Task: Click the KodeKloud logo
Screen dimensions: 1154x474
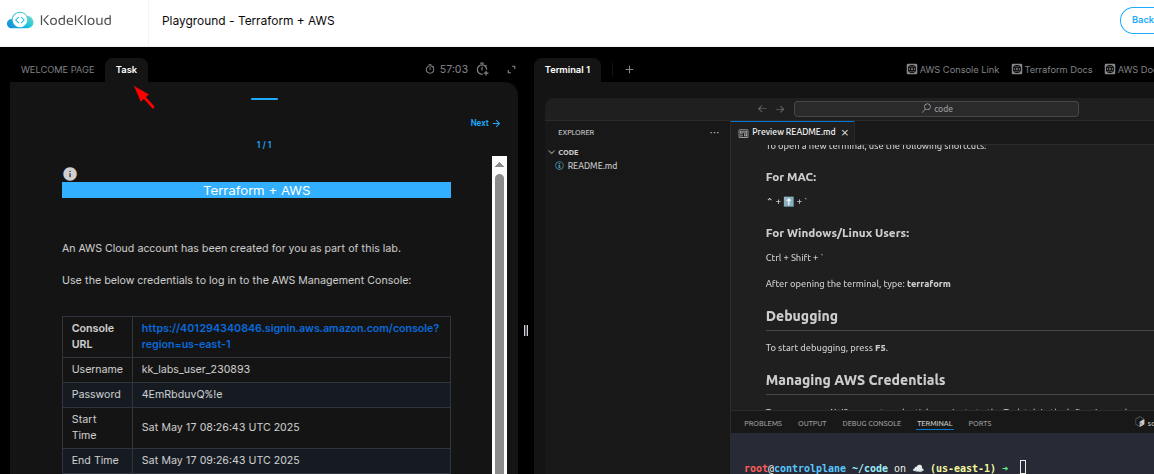Action: 60,21
